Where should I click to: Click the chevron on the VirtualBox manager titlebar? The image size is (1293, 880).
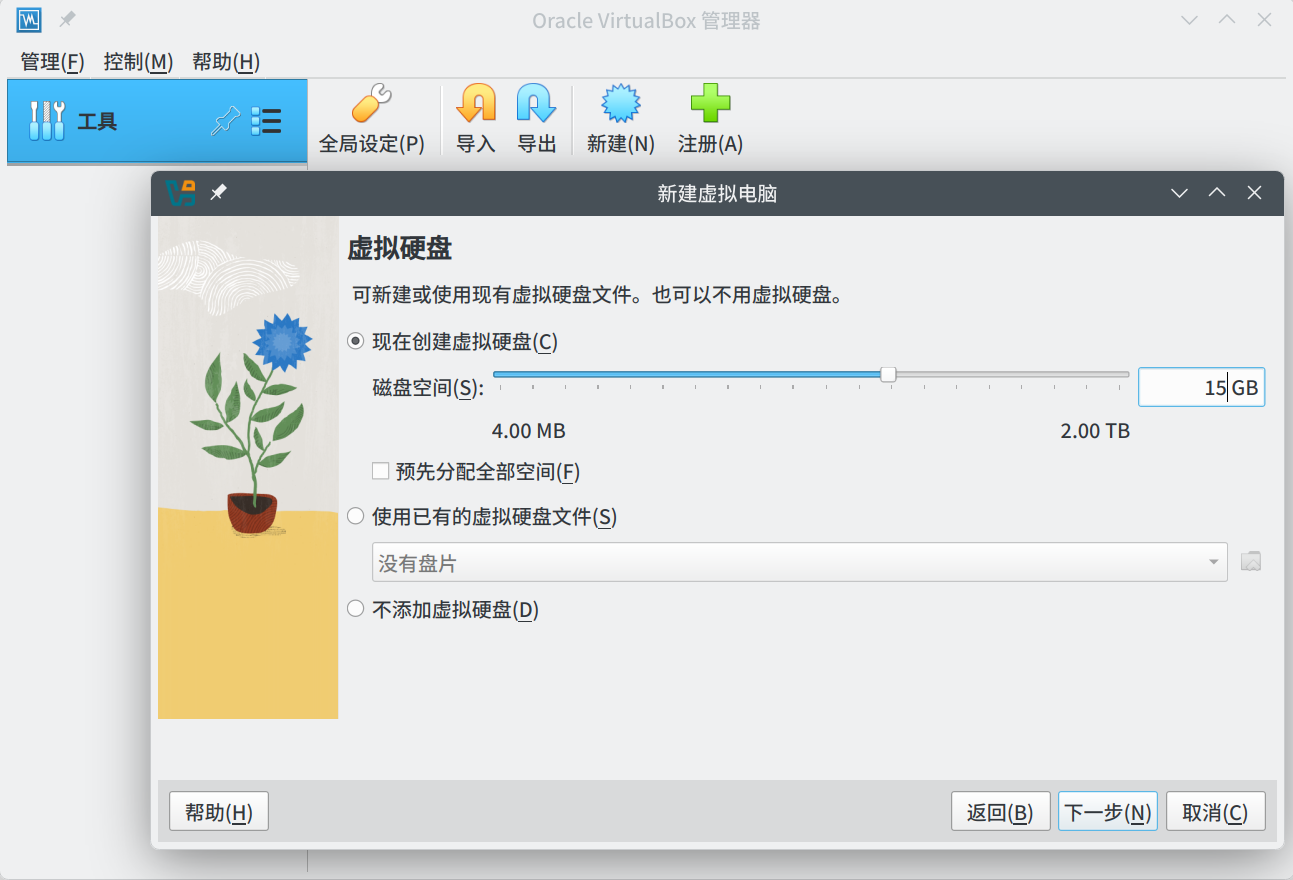pyautogui.click(x=1189, y=20)
